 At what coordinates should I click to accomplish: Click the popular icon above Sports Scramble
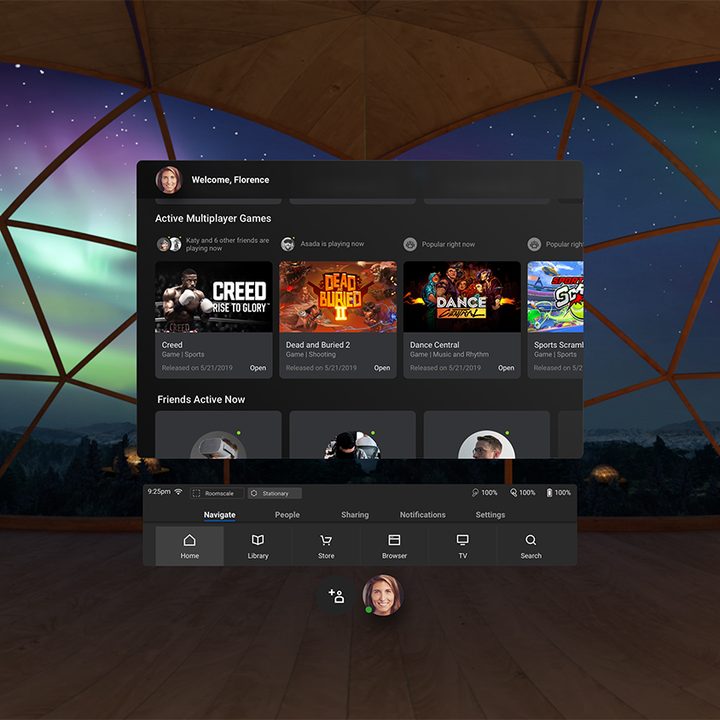[x=534, y=244]
